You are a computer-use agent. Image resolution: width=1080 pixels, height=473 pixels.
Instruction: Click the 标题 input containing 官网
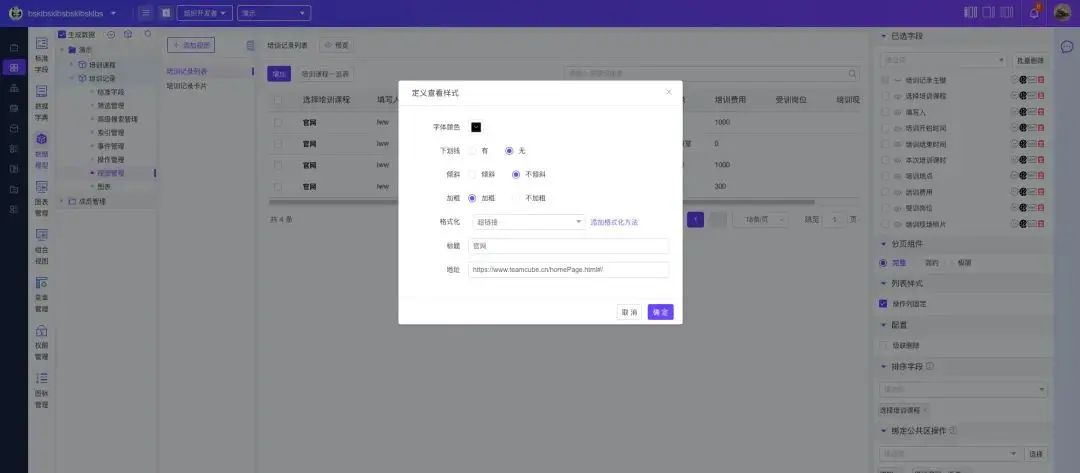[568, 246]
